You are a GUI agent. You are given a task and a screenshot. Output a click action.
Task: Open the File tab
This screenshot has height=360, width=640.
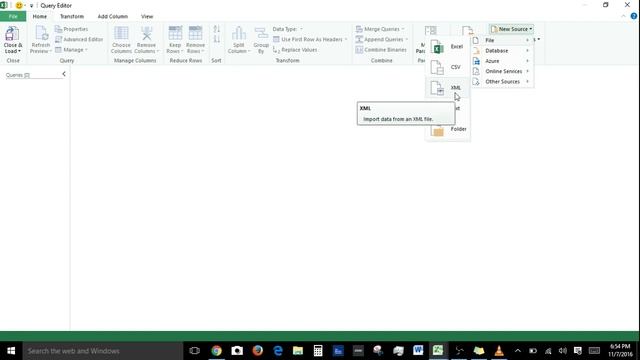[13, 16]
